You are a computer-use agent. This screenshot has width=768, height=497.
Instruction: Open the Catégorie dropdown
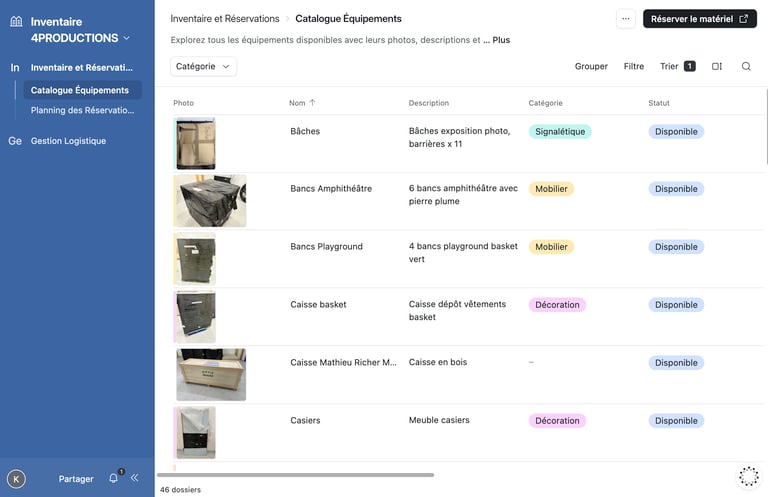(203, 66)
